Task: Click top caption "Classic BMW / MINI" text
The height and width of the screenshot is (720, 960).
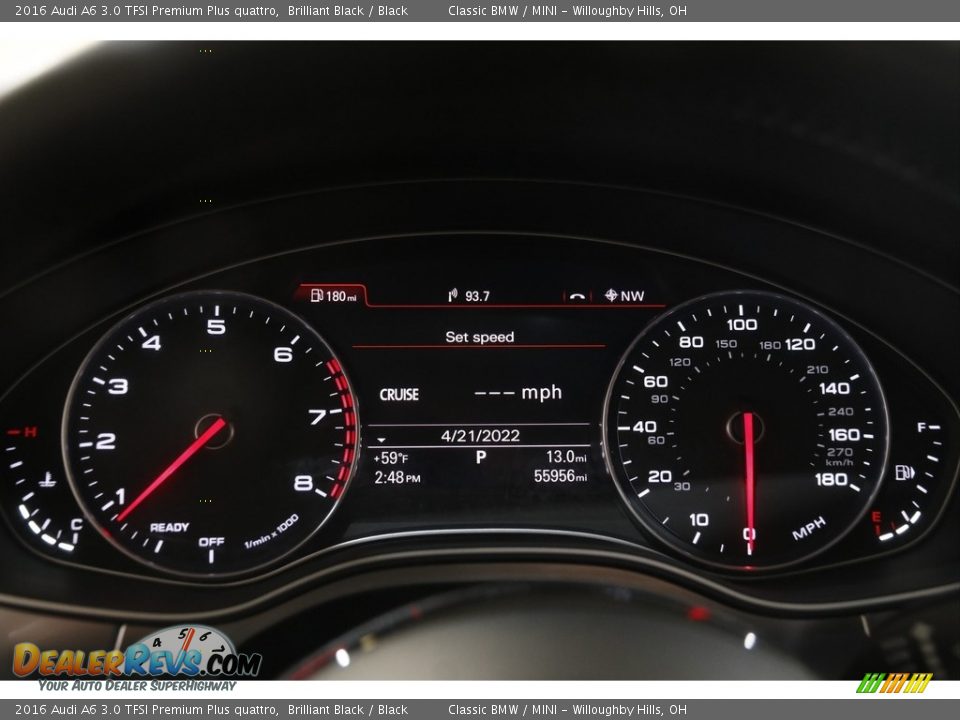Action: click(502, 10)
